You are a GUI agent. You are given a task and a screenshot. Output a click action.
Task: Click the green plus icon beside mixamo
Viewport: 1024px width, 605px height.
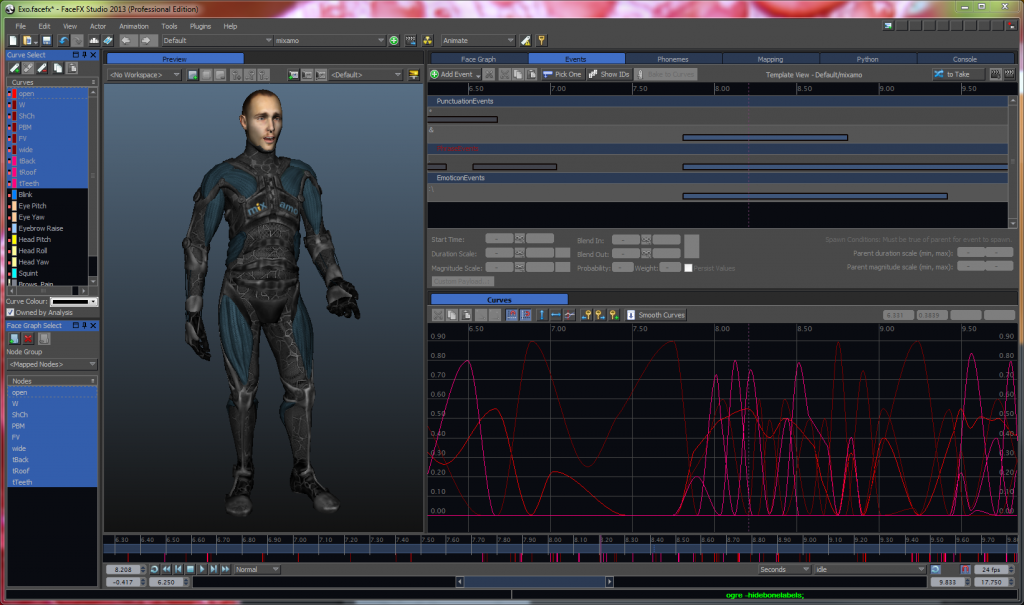(x=394, y=41)
